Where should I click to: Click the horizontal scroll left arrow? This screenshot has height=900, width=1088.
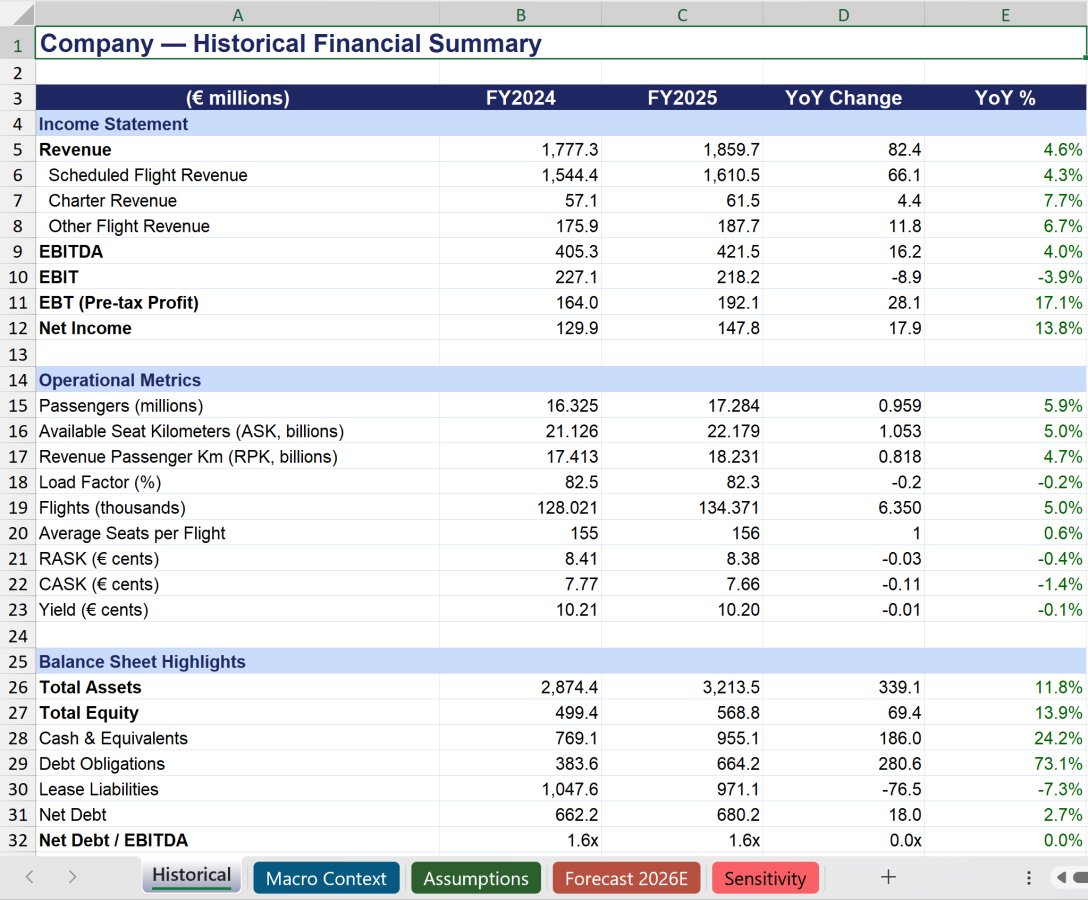pos(1061,877)
